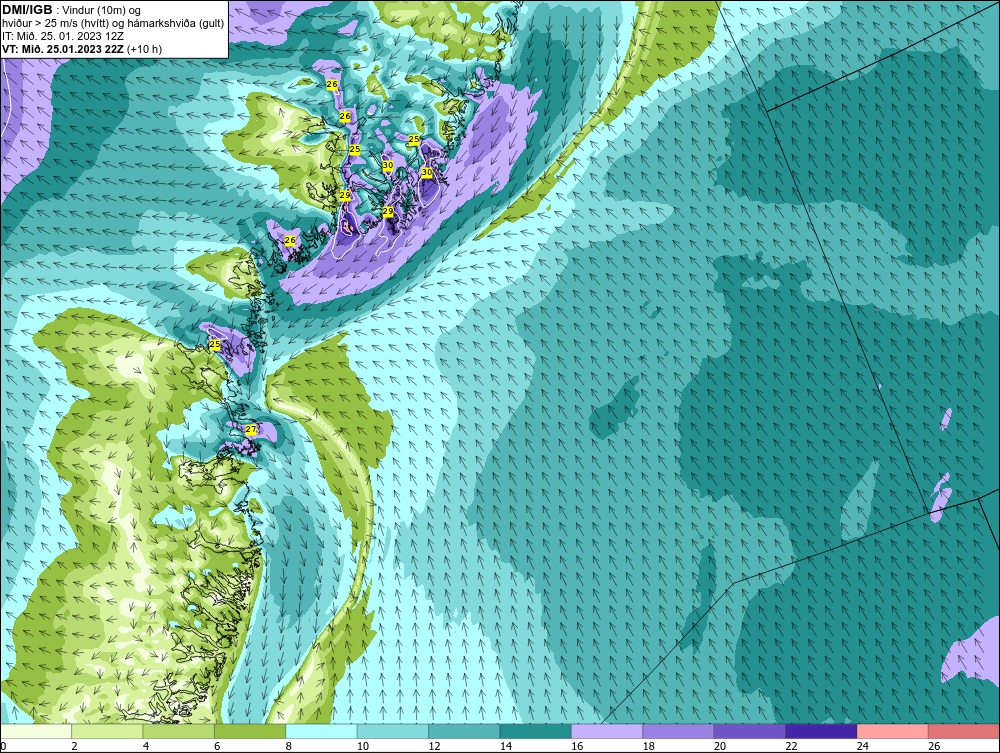This screenshot has width=1000, height=753.
Task: Pick the 22–24 m/s dark indigo legend swatch
Action: click(x=821, y=731)
